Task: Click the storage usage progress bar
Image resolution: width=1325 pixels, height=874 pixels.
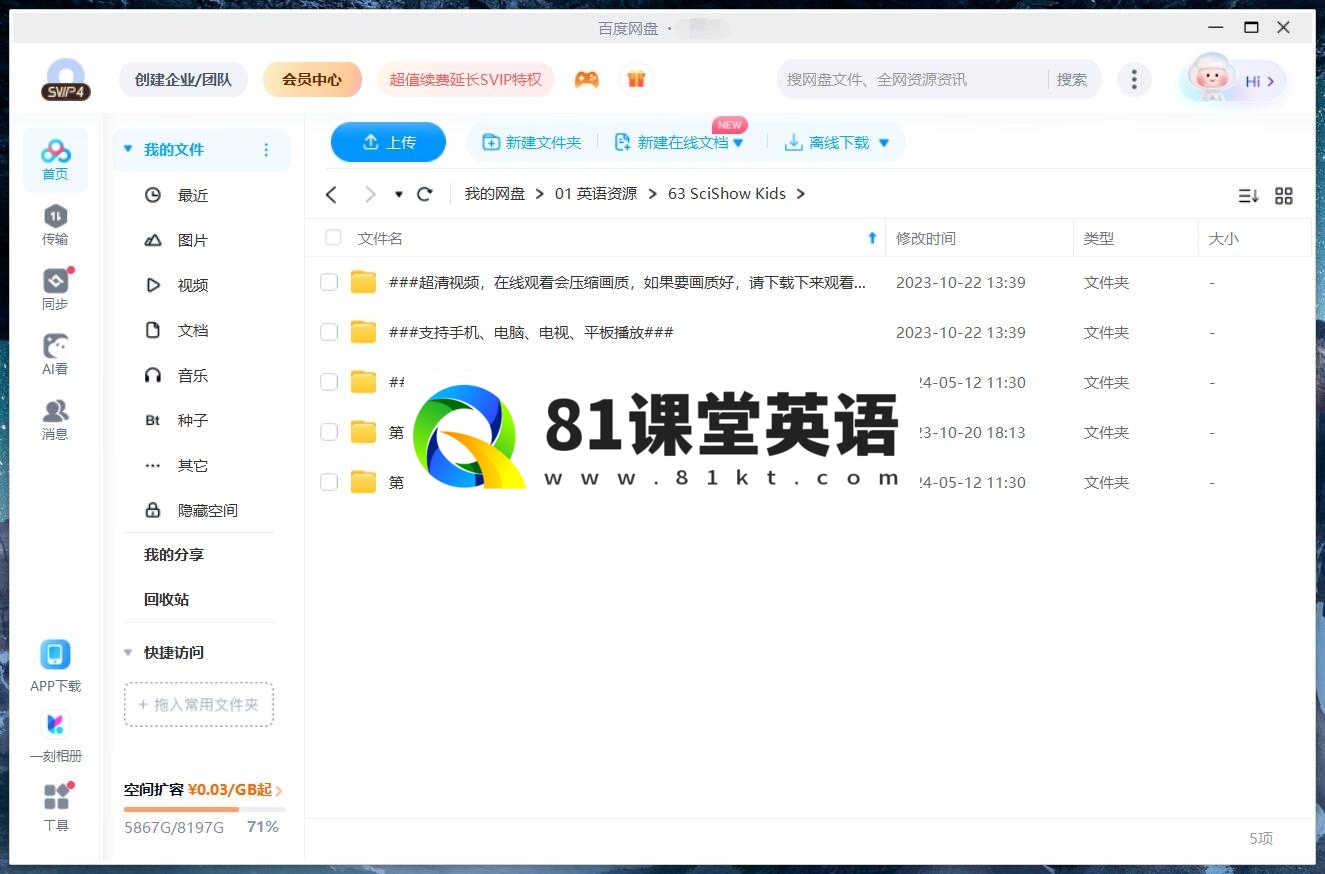Action: pos(205,809)
